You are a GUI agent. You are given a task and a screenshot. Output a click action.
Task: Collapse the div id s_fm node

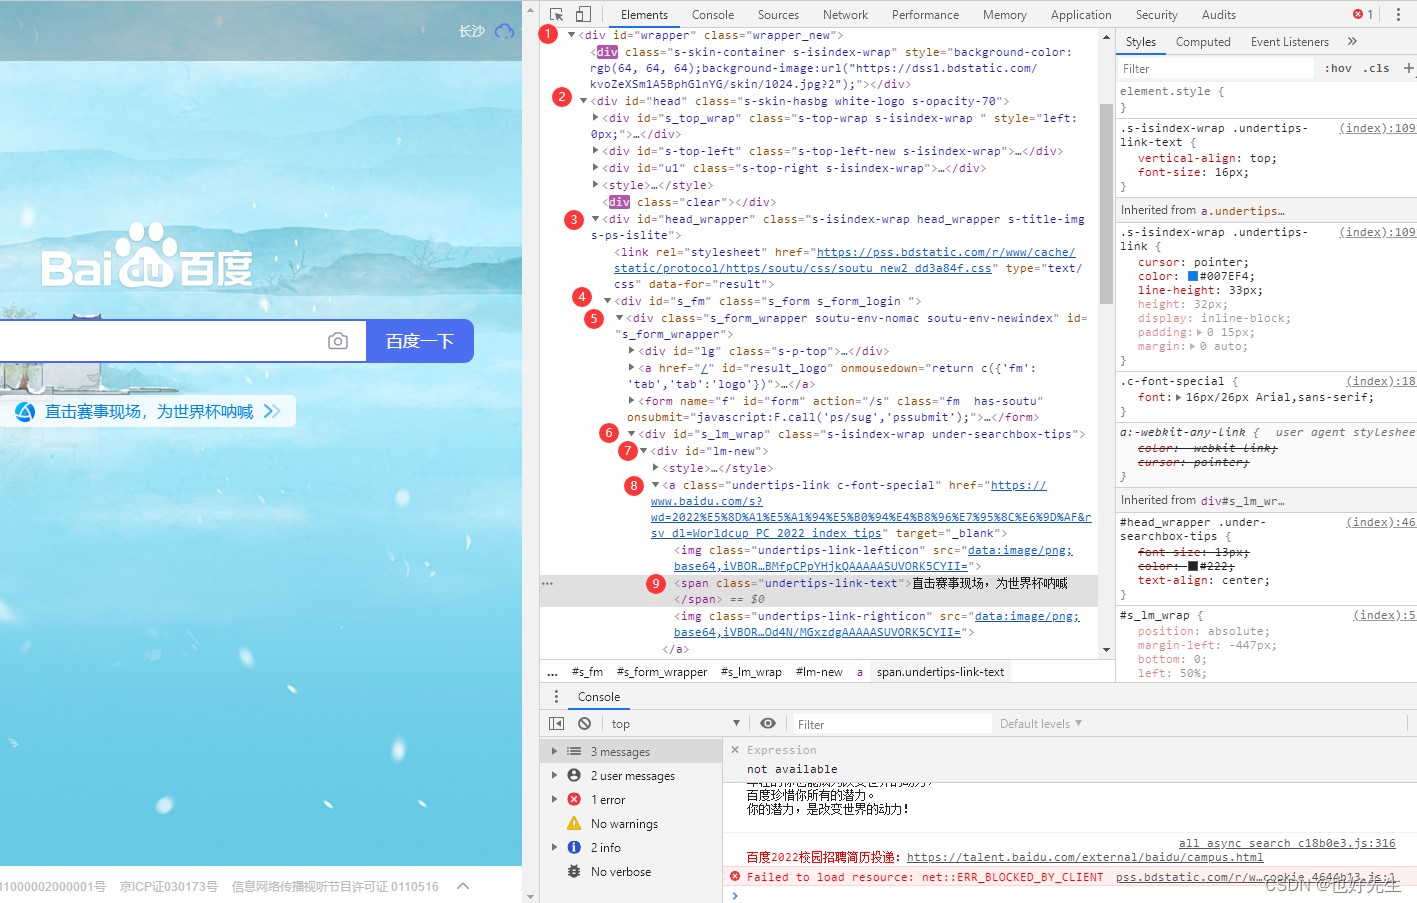(x=607, y=301)
